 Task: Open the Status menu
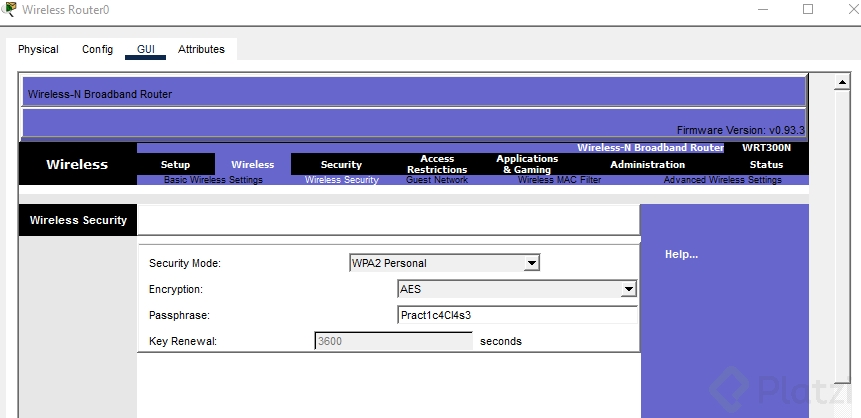766,164
